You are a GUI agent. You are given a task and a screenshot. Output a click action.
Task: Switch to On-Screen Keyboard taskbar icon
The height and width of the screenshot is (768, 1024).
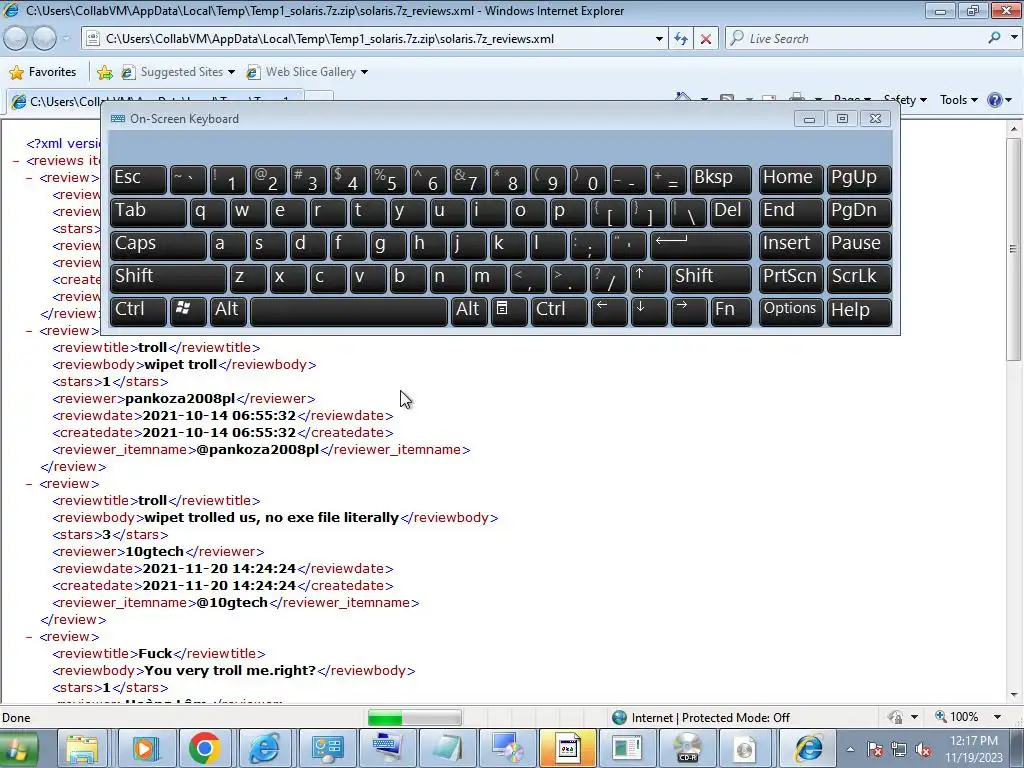387,748
